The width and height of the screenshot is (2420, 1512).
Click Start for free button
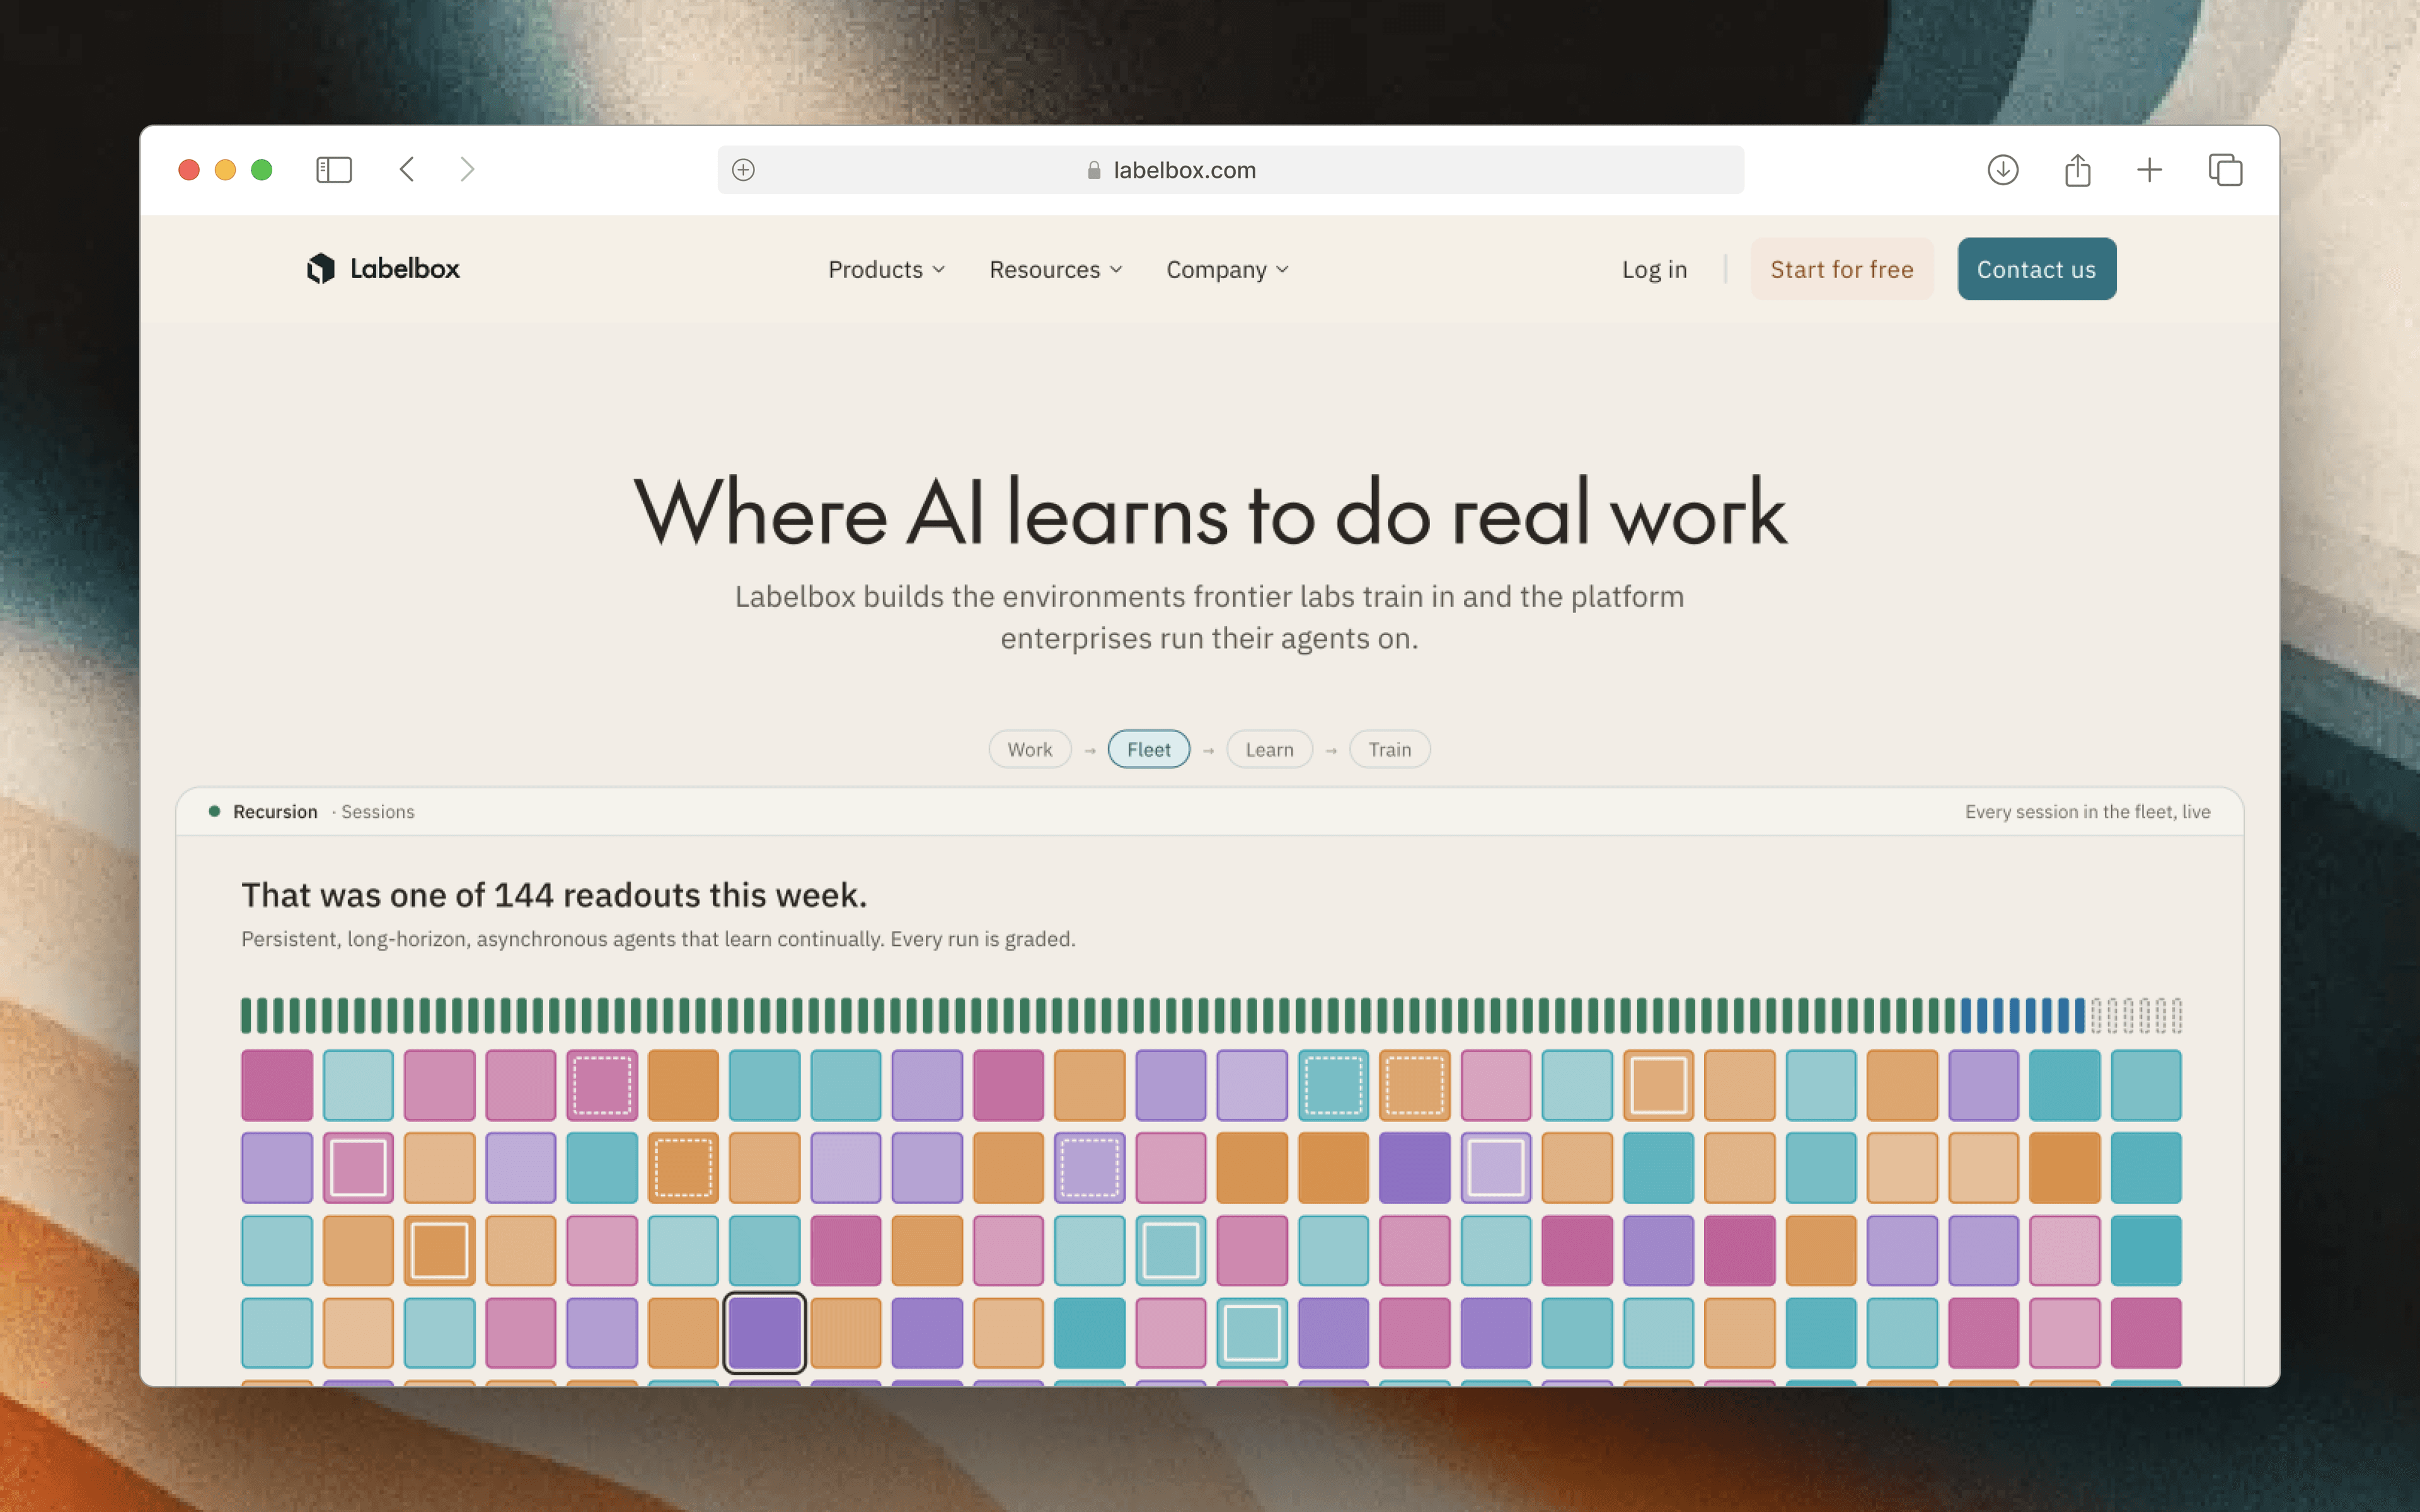pos(1842,269)
